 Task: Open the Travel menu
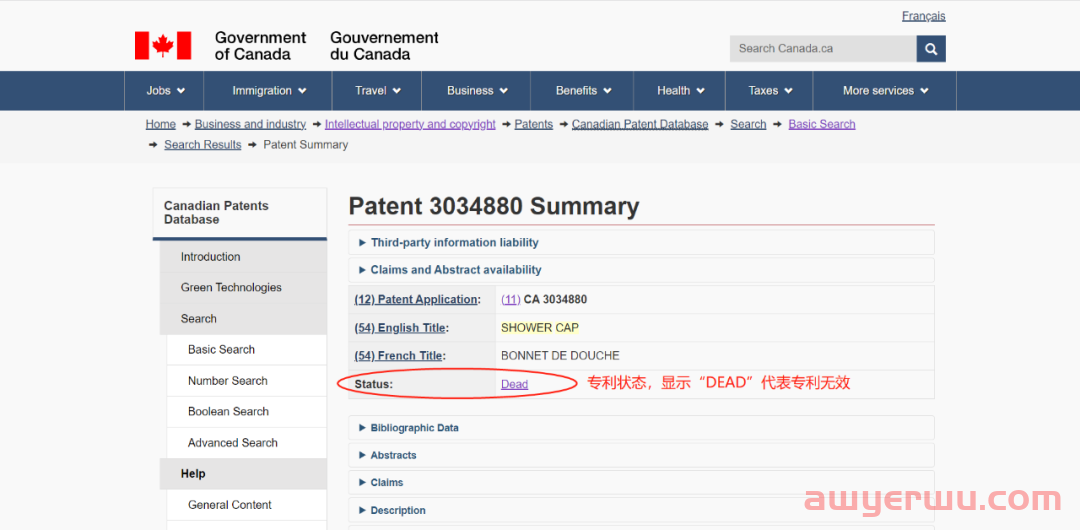[x=377, y=90]
